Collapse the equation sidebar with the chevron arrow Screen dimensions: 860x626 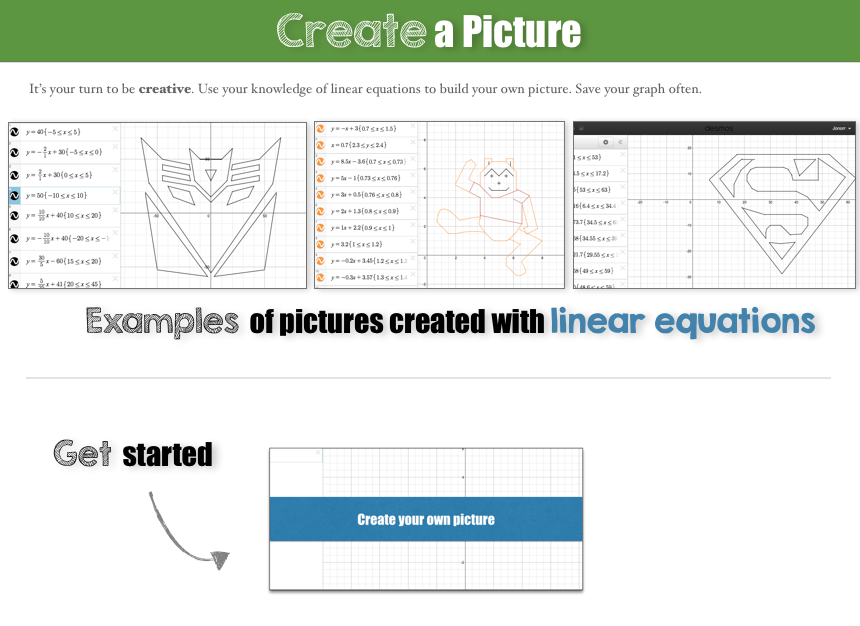point(621,142)
